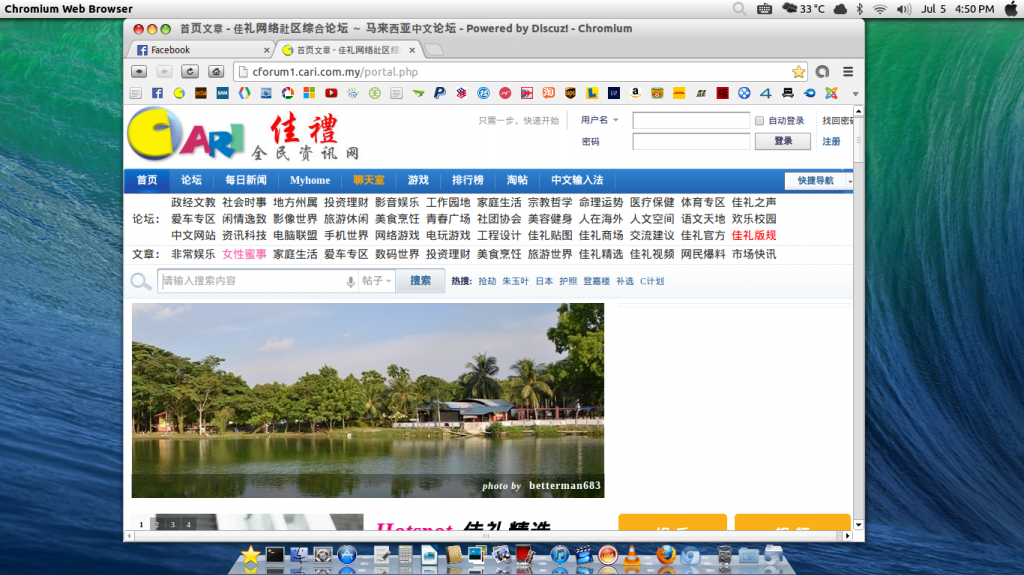Click the browser reload button
1024x575 pixels.
[190, 72]
